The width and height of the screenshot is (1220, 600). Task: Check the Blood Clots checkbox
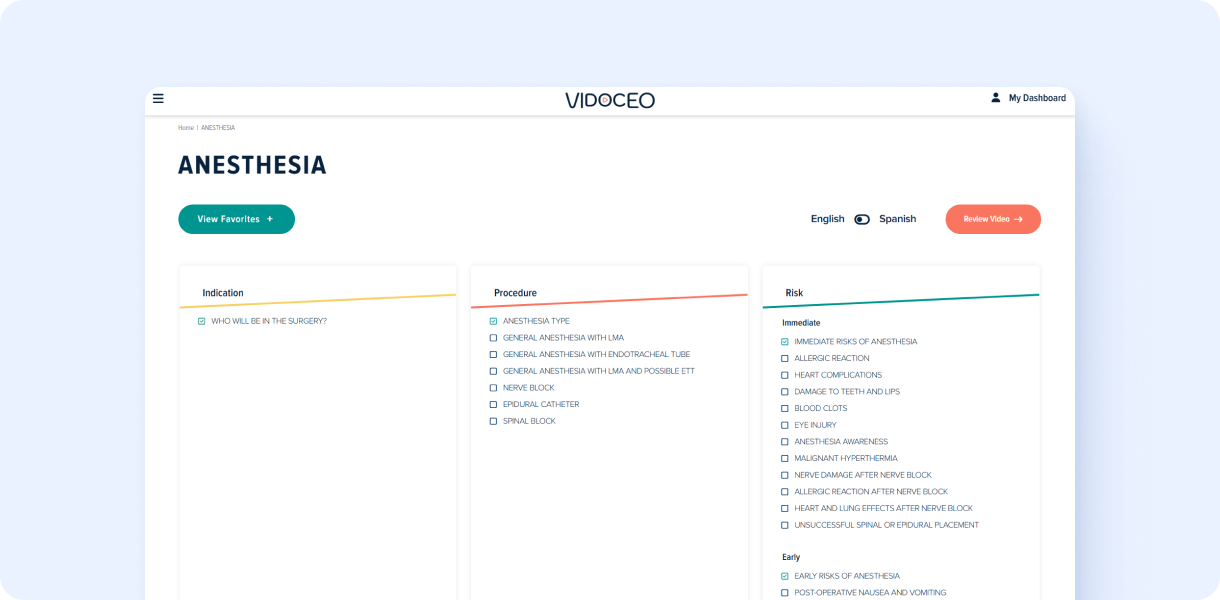(x=785, y=408)
